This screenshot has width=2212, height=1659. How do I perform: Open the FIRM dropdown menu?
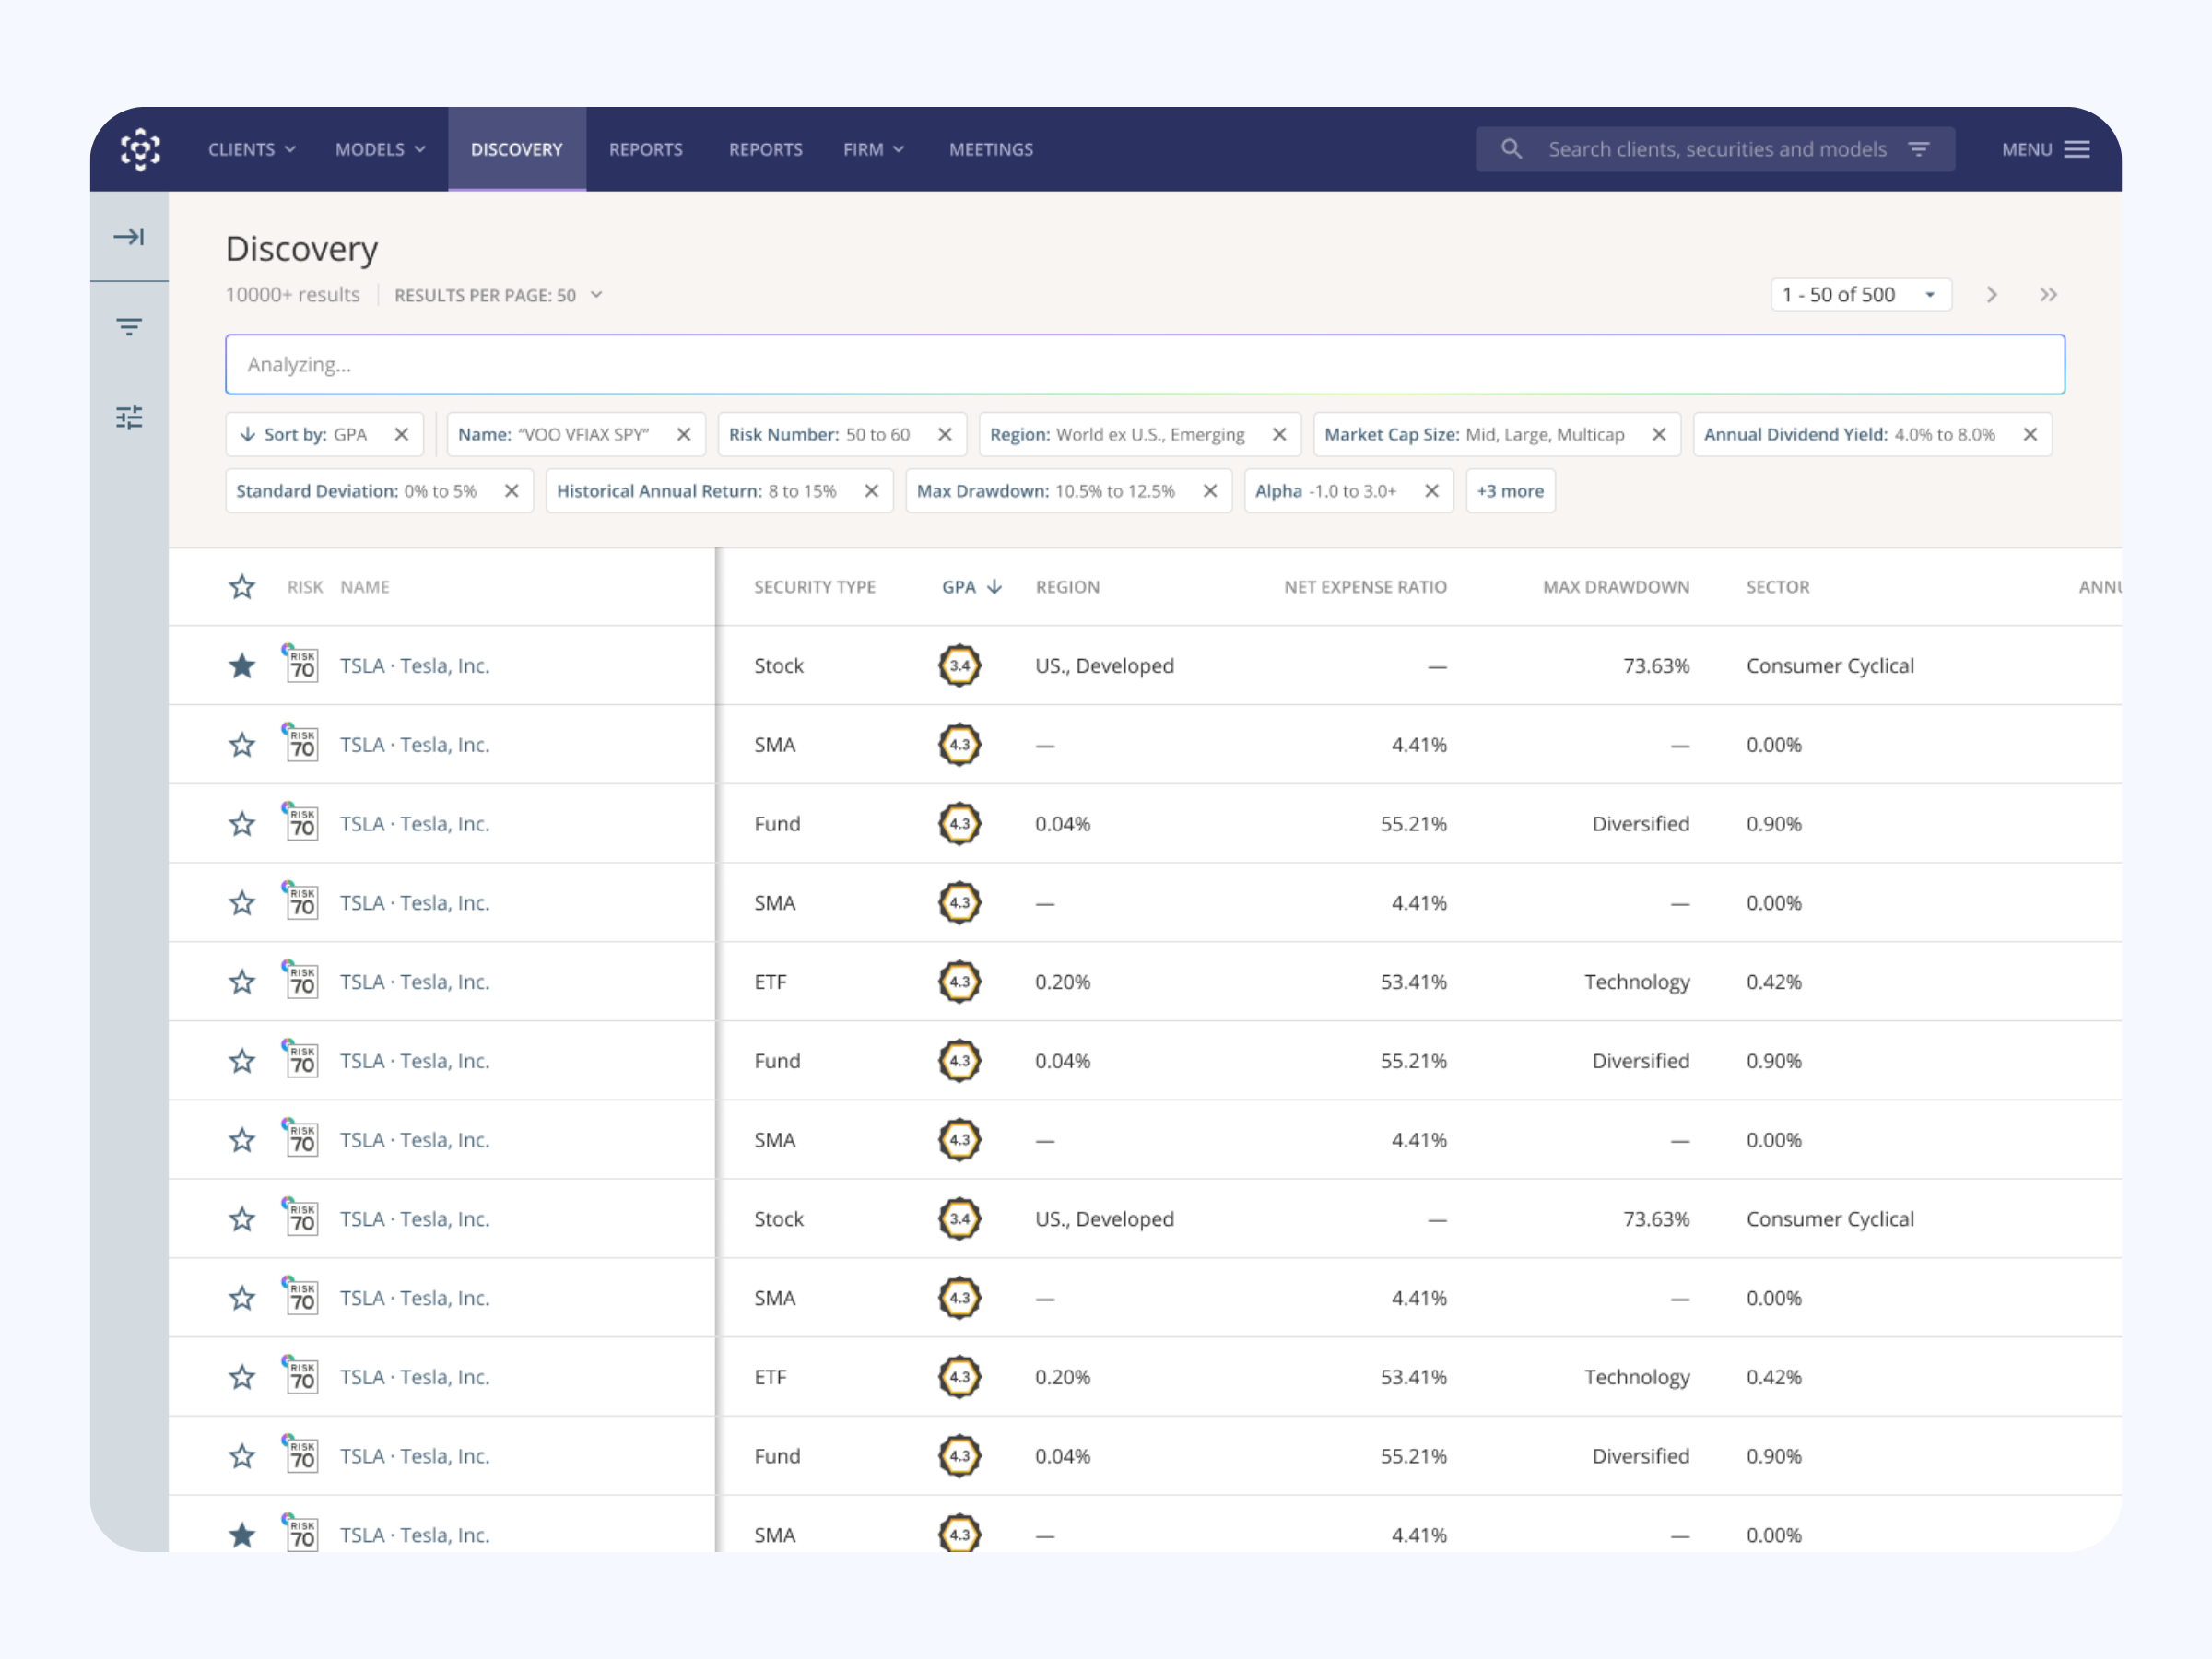pos(873,149)
